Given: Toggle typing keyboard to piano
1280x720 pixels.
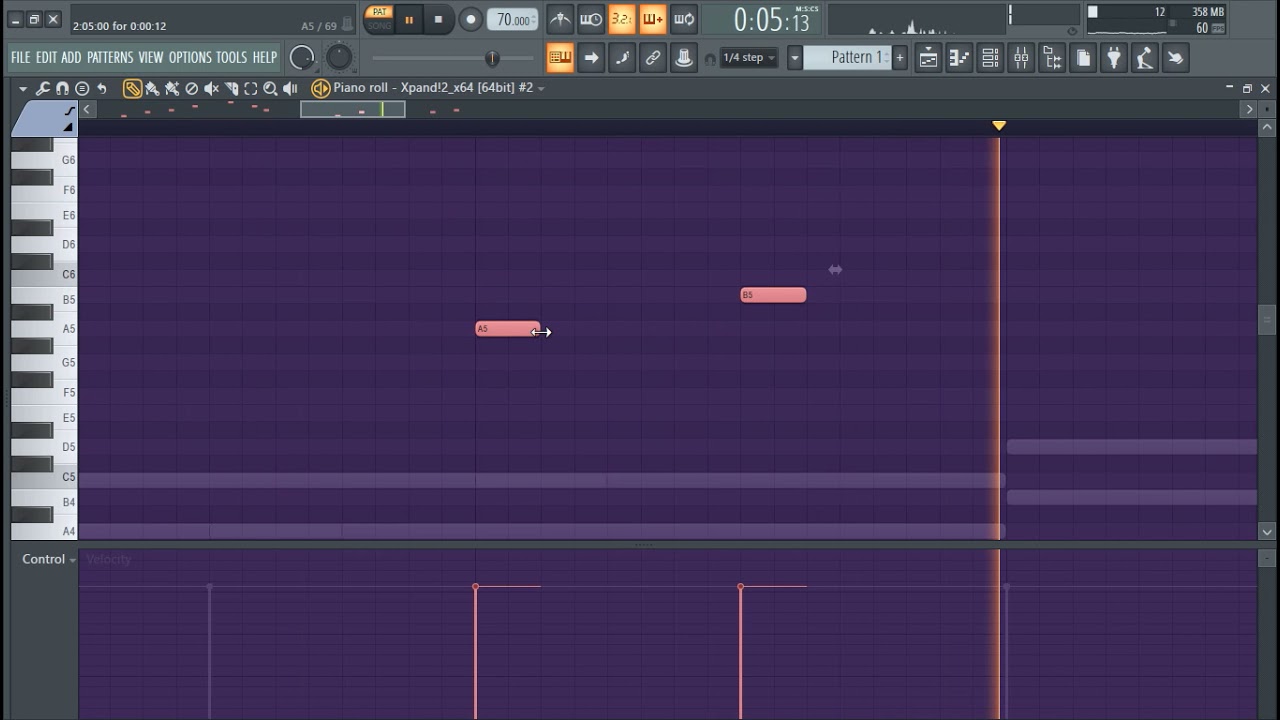Looking at the screenshot, I should (560, 58).
